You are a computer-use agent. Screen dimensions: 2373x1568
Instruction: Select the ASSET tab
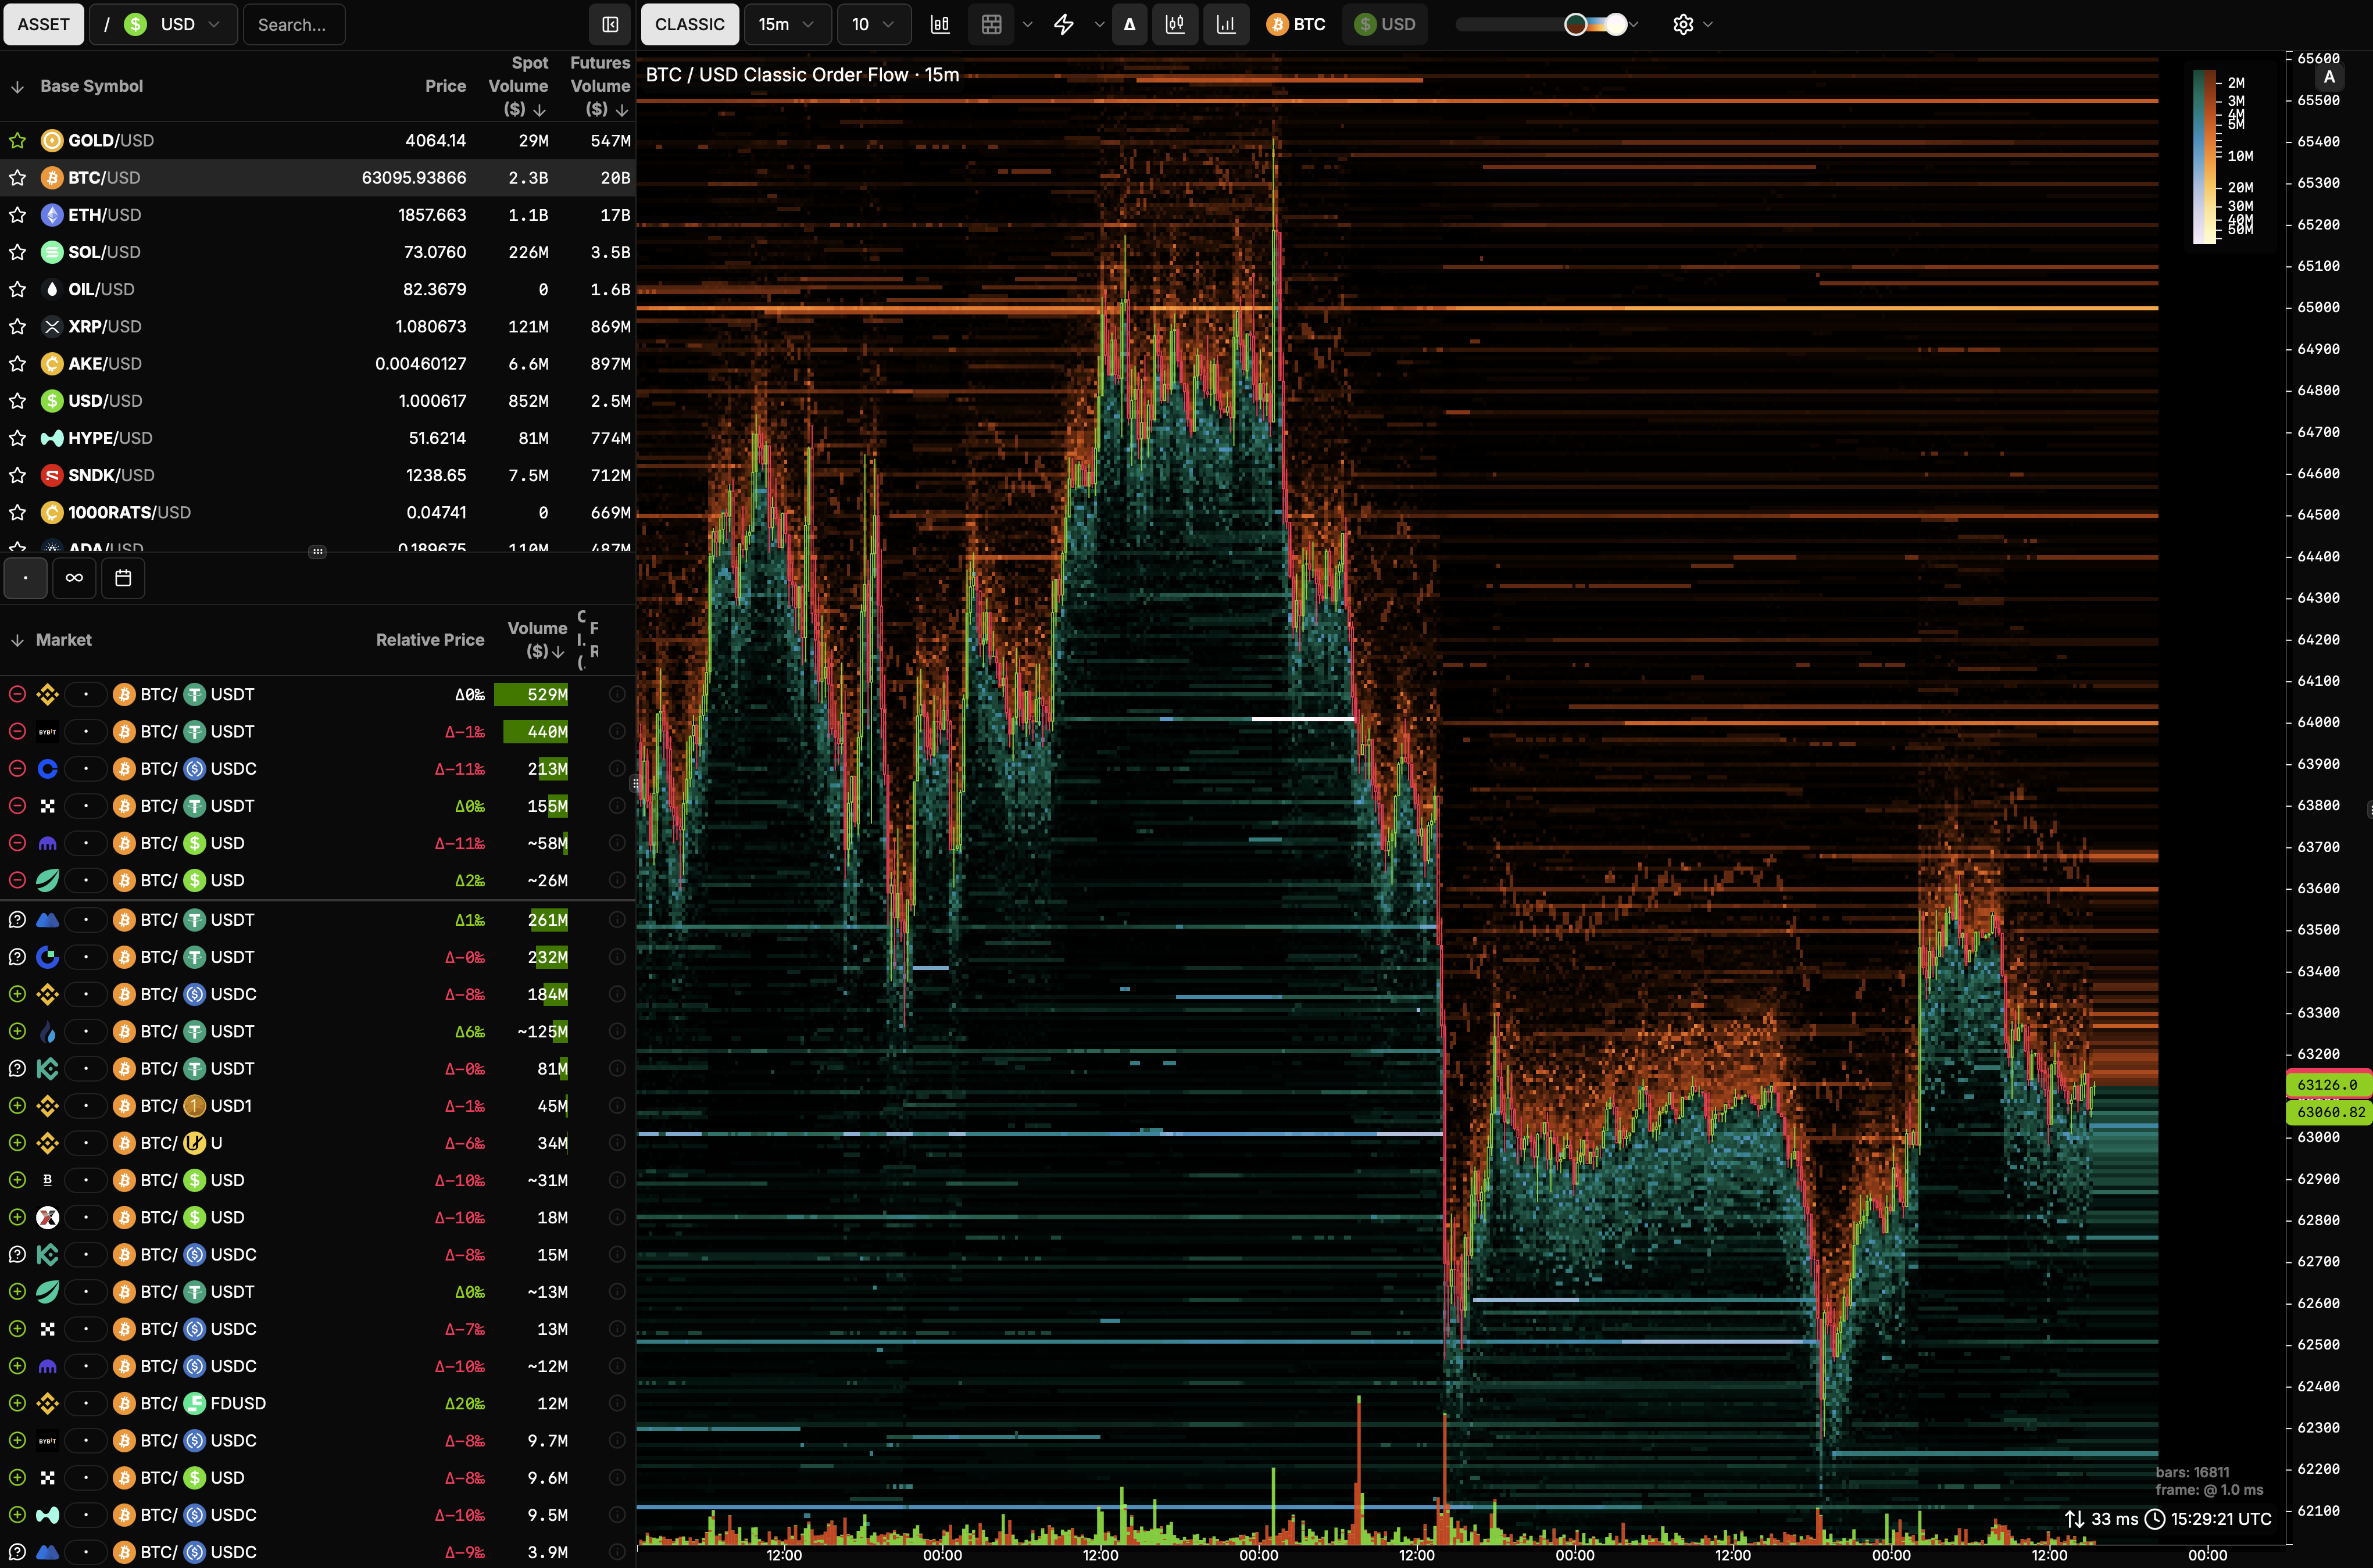pos(44,24)
